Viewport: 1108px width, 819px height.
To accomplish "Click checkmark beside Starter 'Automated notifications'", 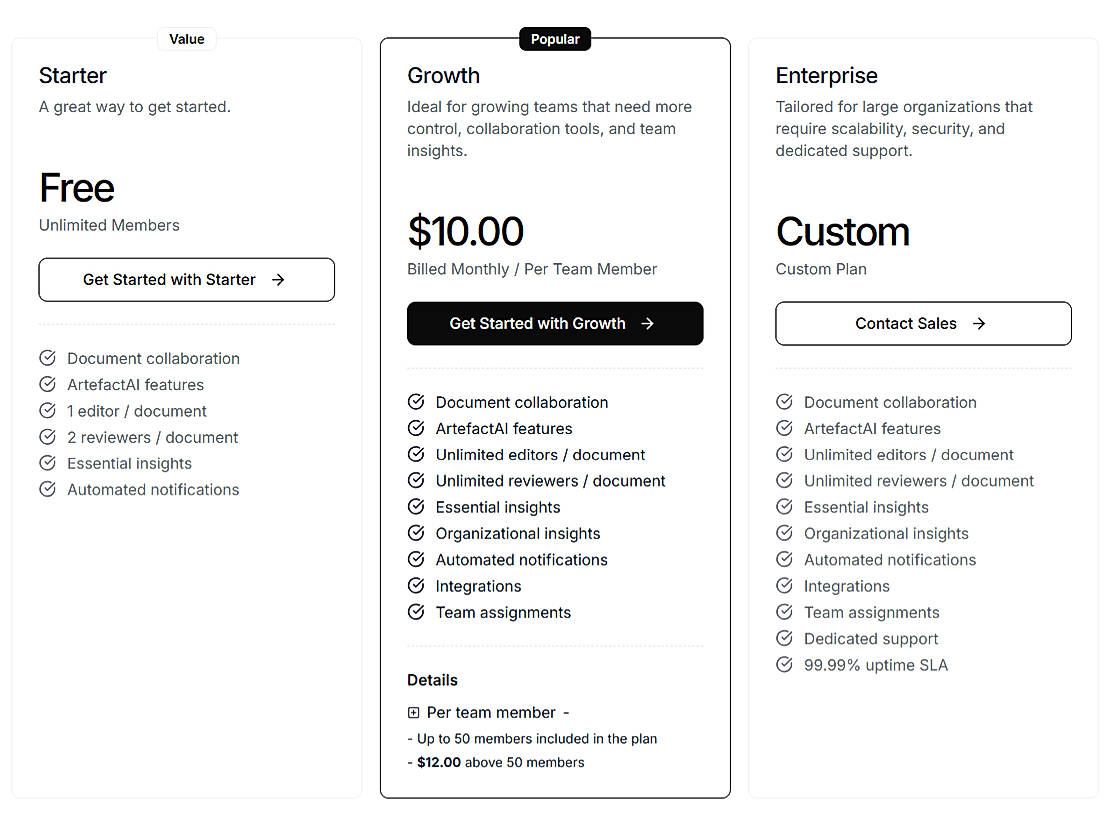I will 47,489.
